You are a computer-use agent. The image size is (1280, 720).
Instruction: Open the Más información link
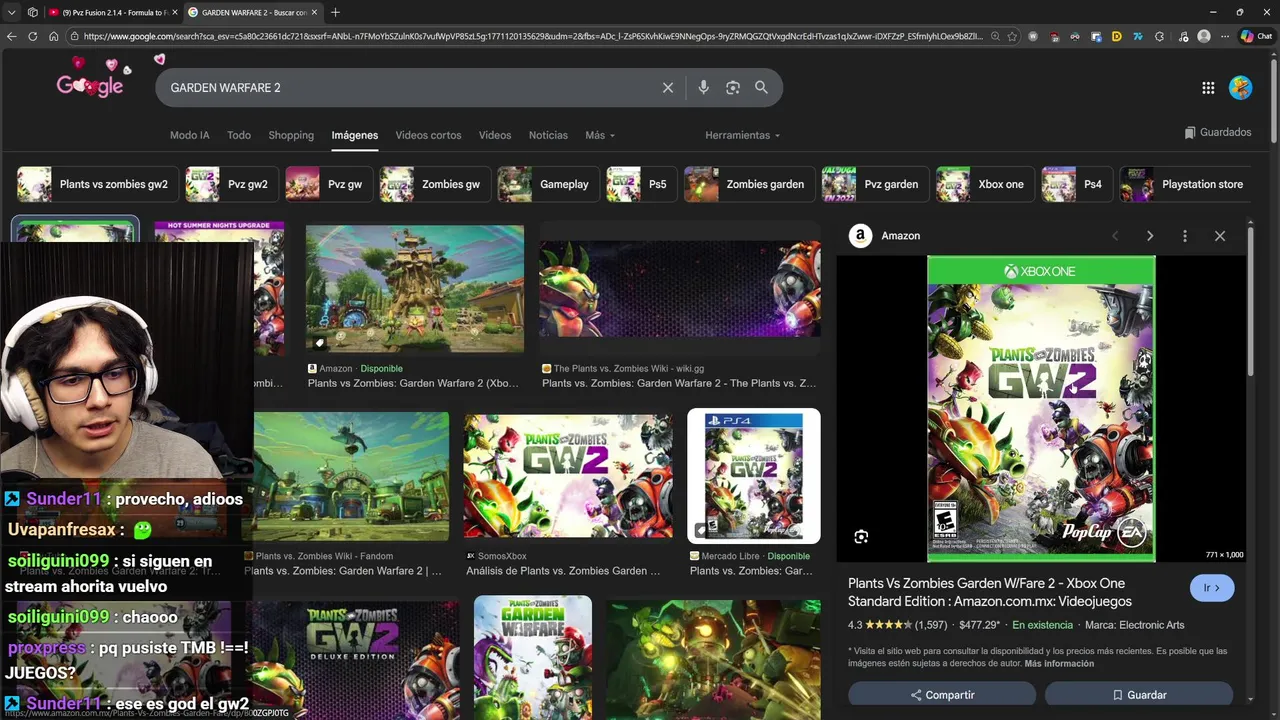[1059, 664]
